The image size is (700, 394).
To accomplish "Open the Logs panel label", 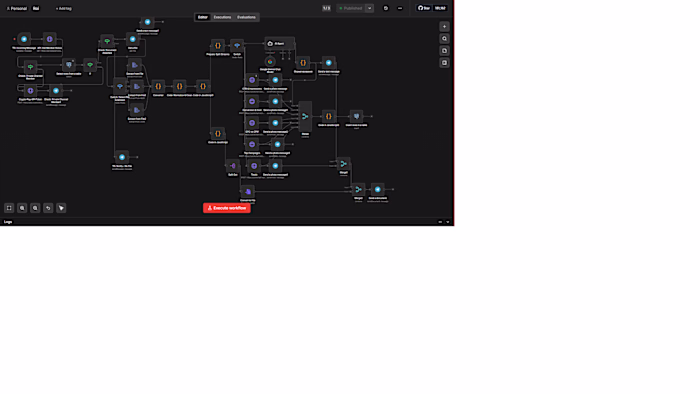I will point(8,222).
